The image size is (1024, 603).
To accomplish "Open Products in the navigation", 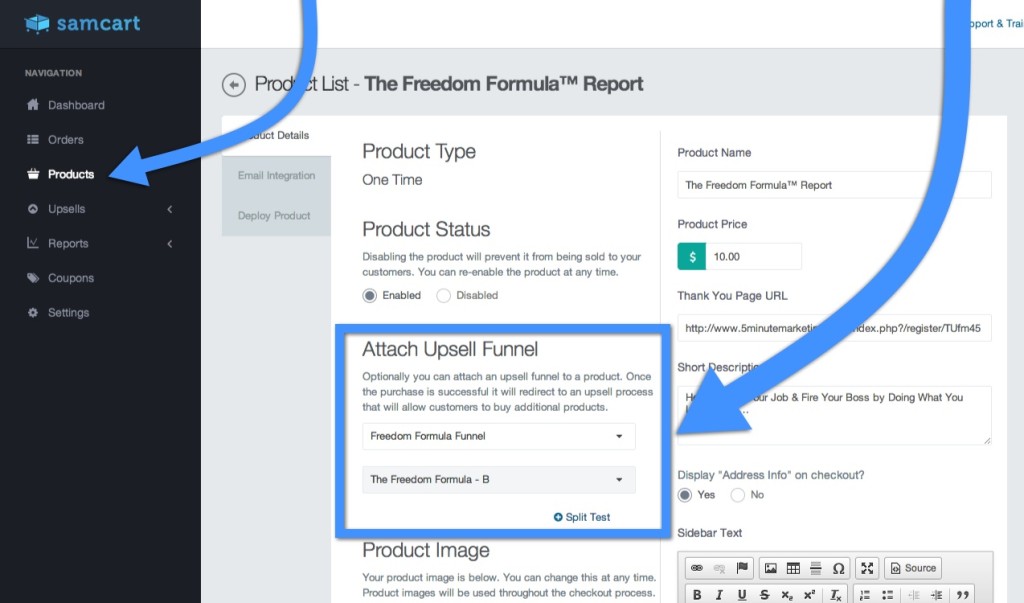I will click(x=71, y=174).
